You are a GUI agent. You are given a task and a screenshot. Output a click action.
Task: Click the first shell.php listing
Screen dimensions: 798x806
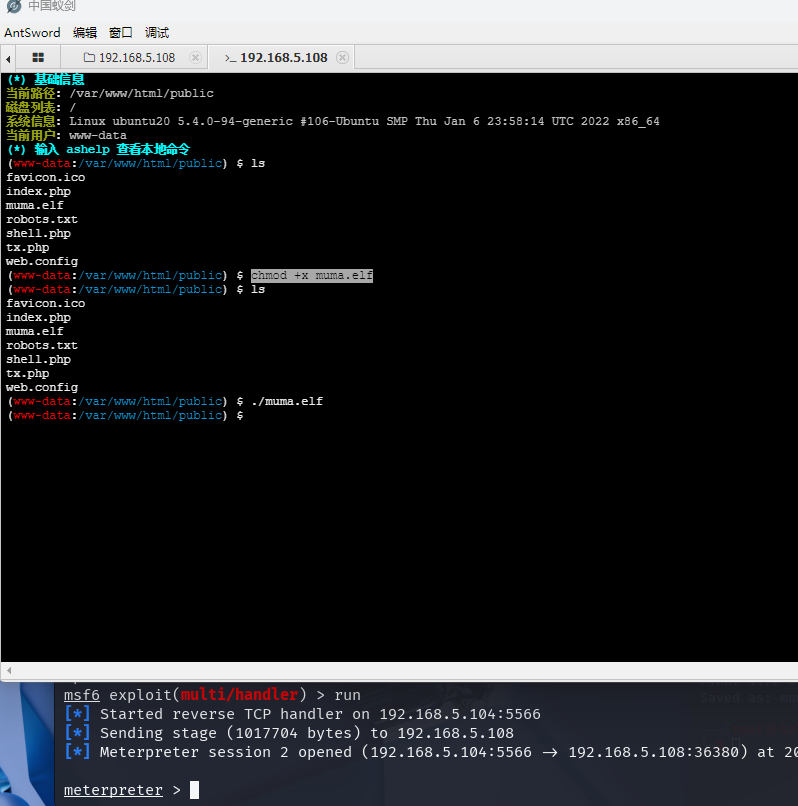tap(39, 233)
